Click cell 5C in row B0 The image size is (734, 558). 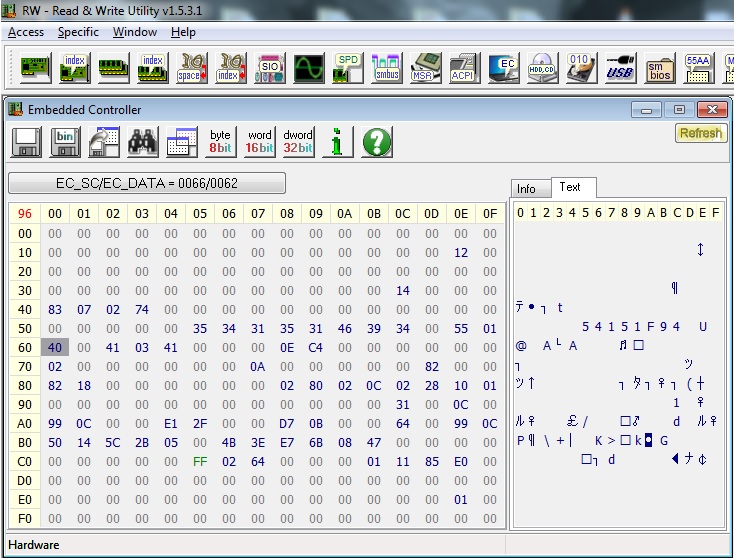(113, 442)
